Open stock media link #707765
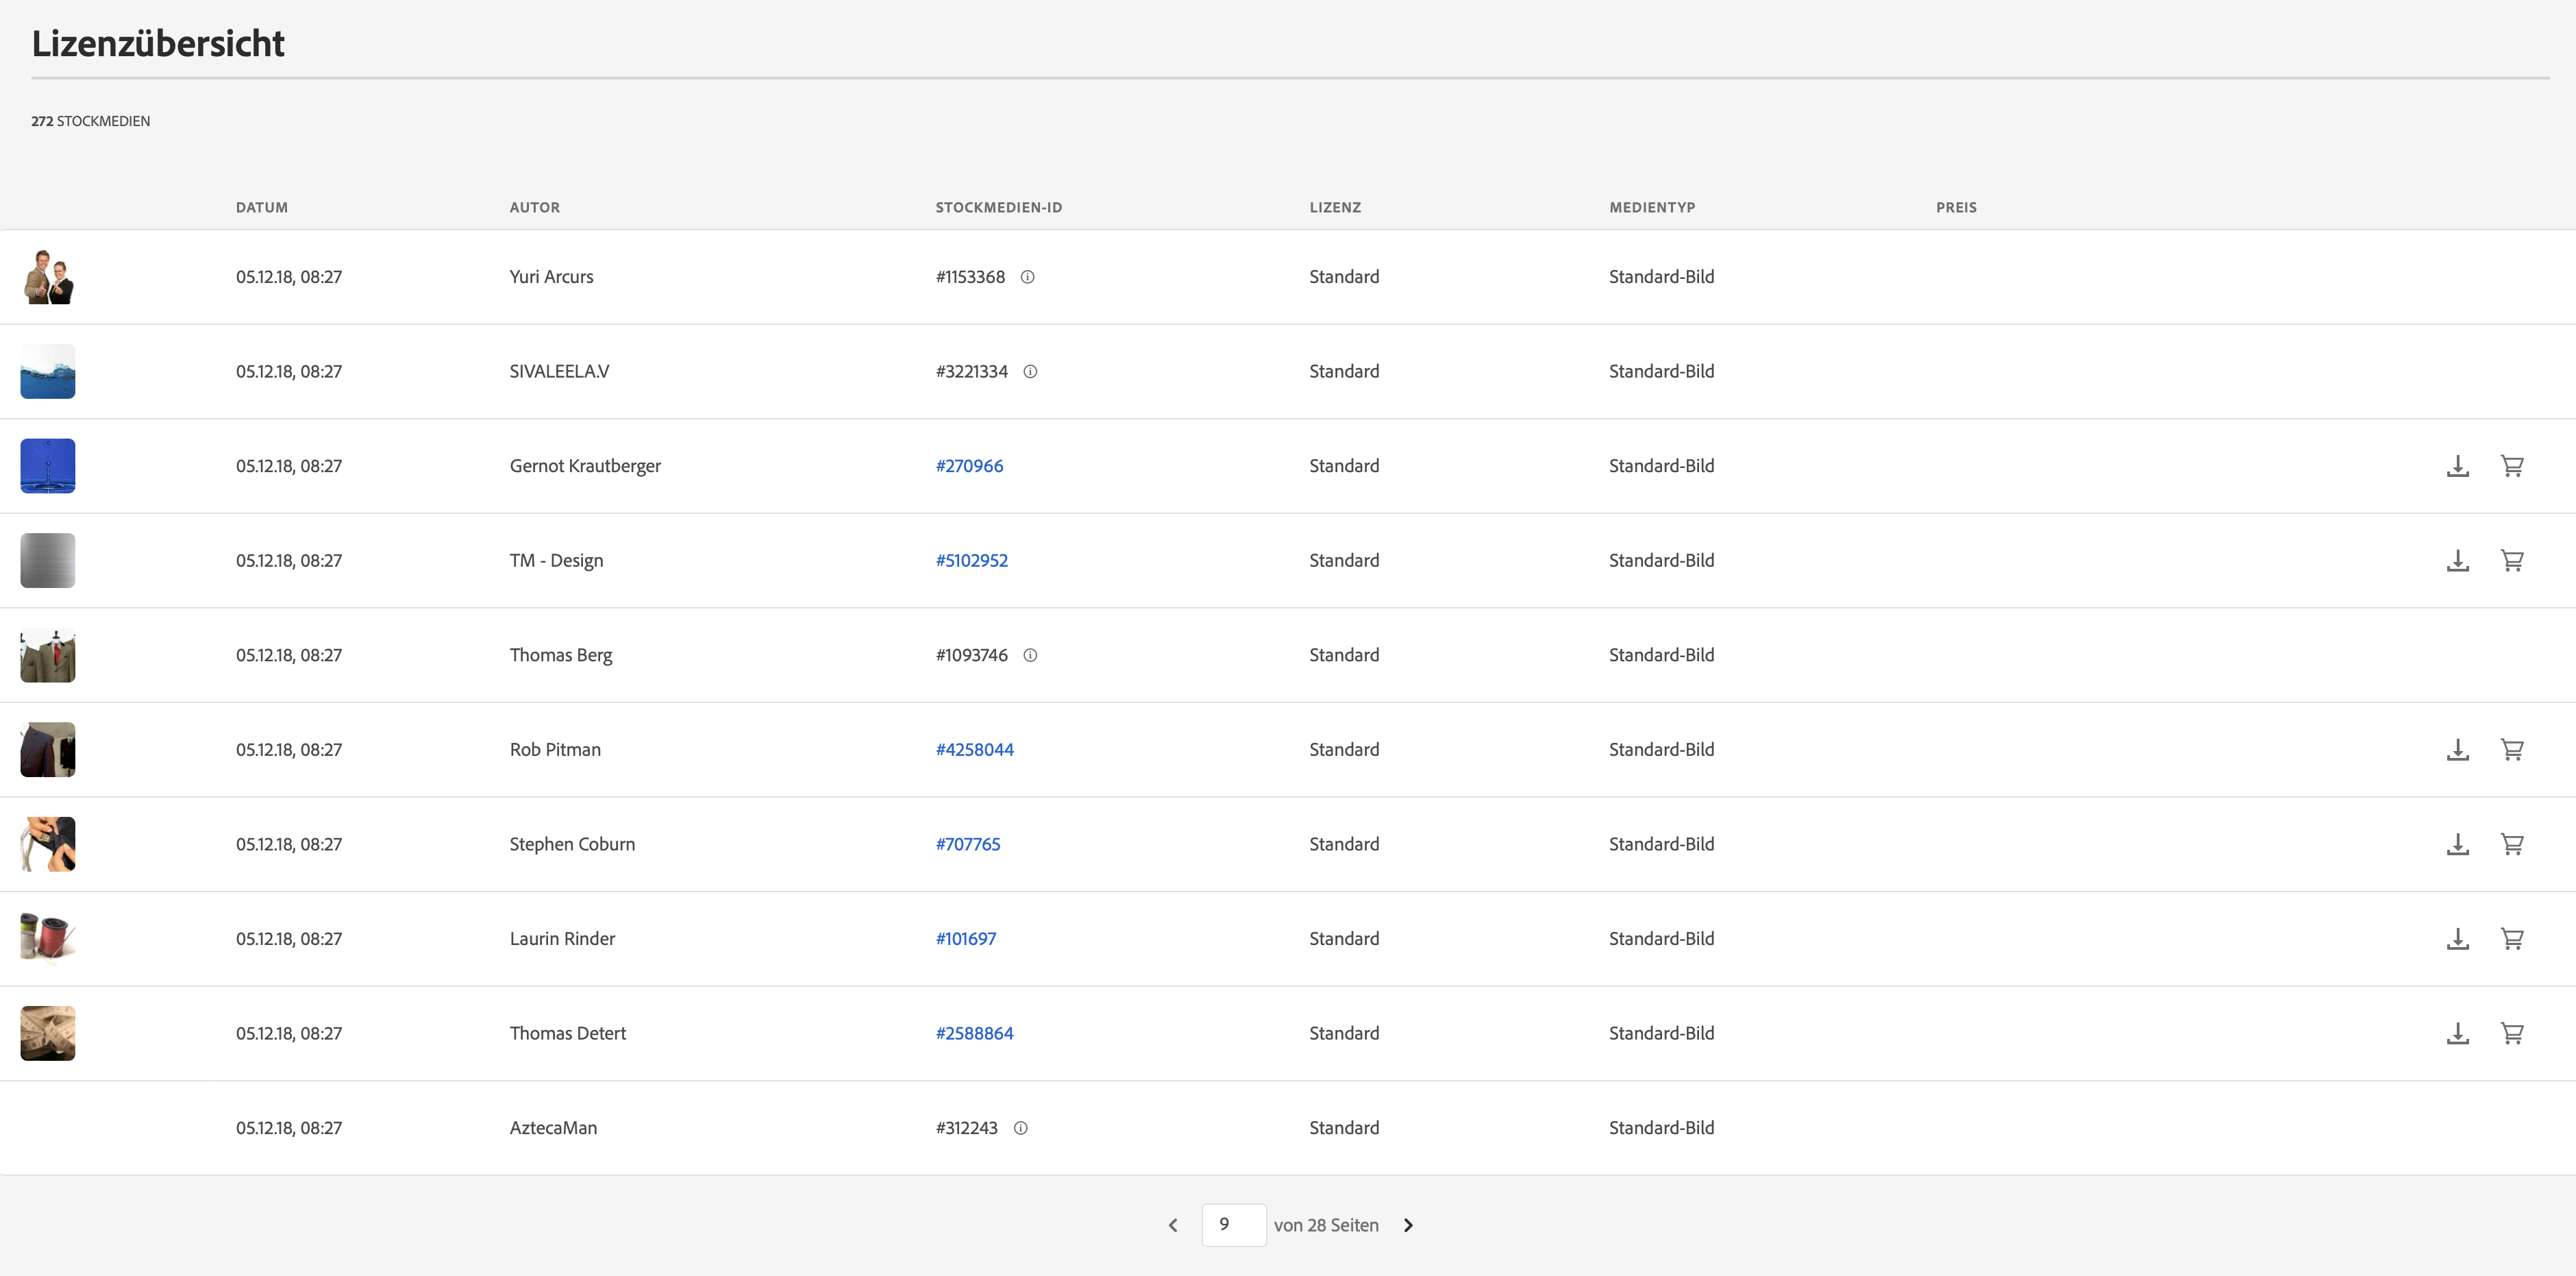The height and width of the screenshot is (1276, 2576). click(967, 844)
